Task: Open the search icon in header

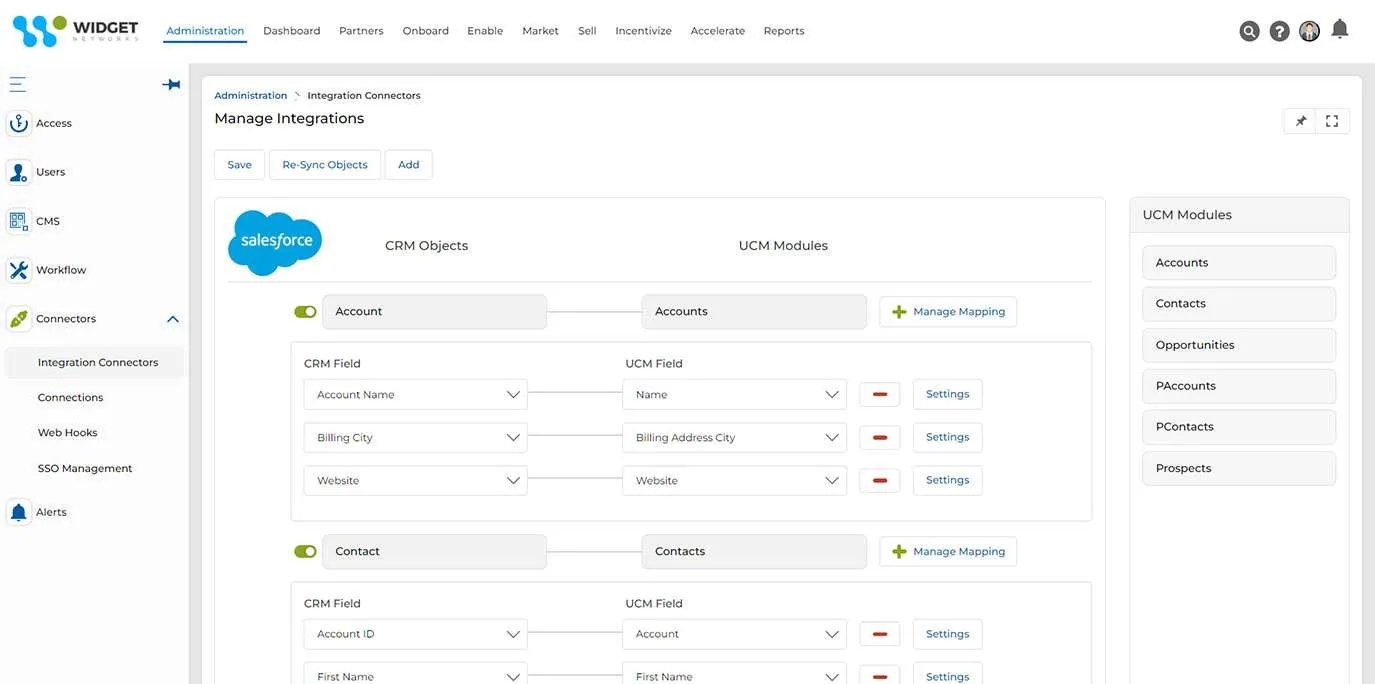Action: 1249,31
